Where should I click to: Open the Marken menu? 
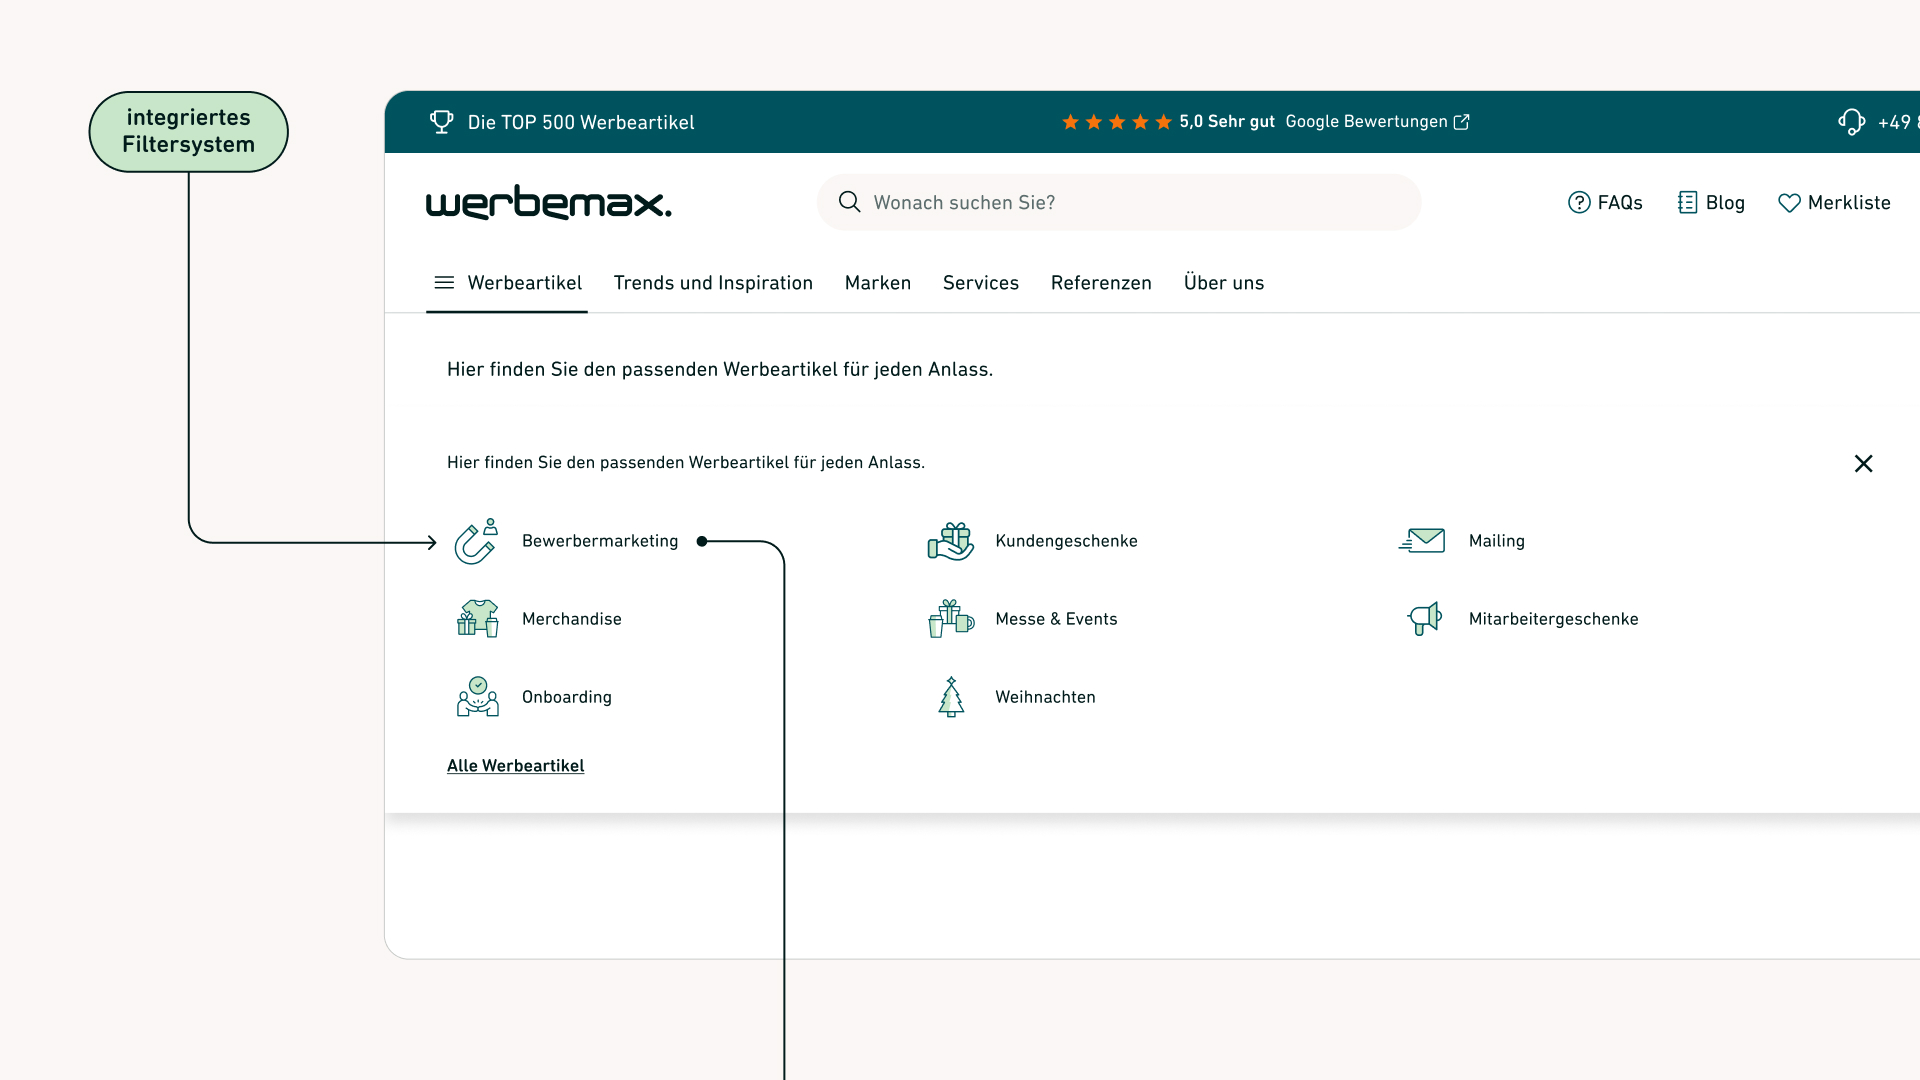878,283
